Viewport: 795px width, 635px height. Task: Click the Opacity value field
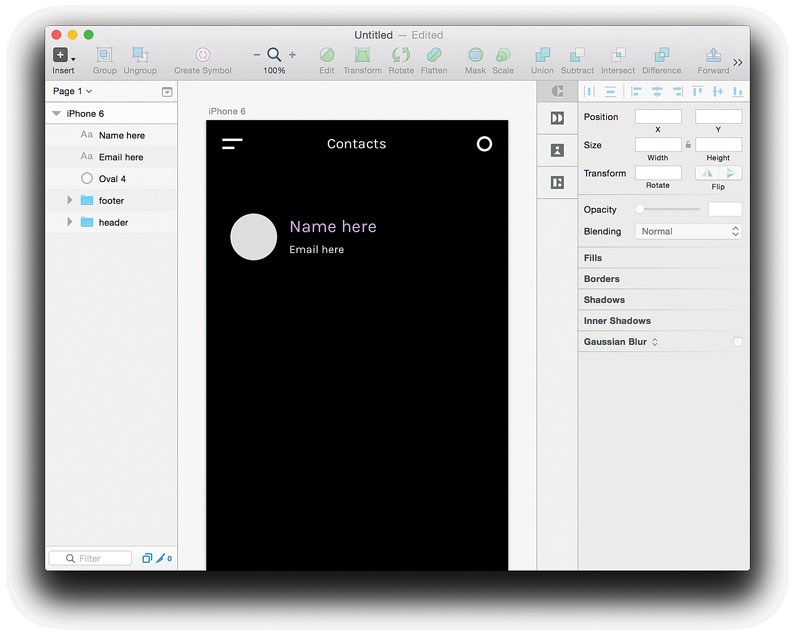pyautogui.click(x=725, y=209)
